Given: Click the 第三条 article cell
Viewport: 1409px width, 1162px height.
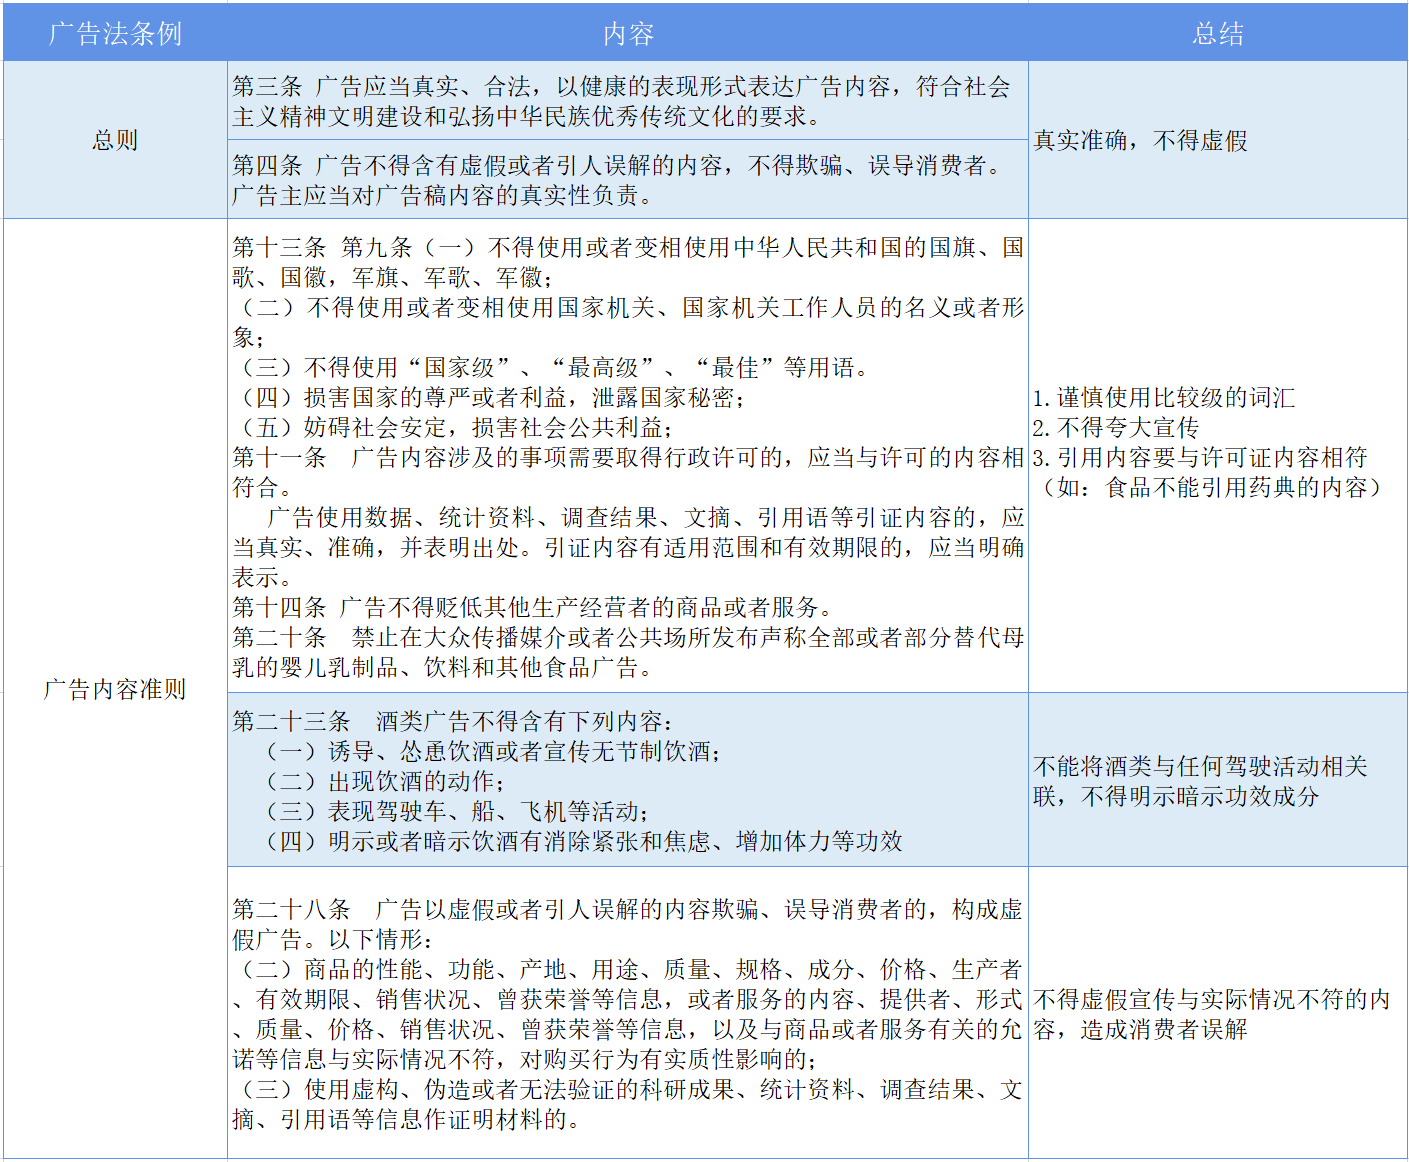Looking at the screenshot, I should point(621,101).
